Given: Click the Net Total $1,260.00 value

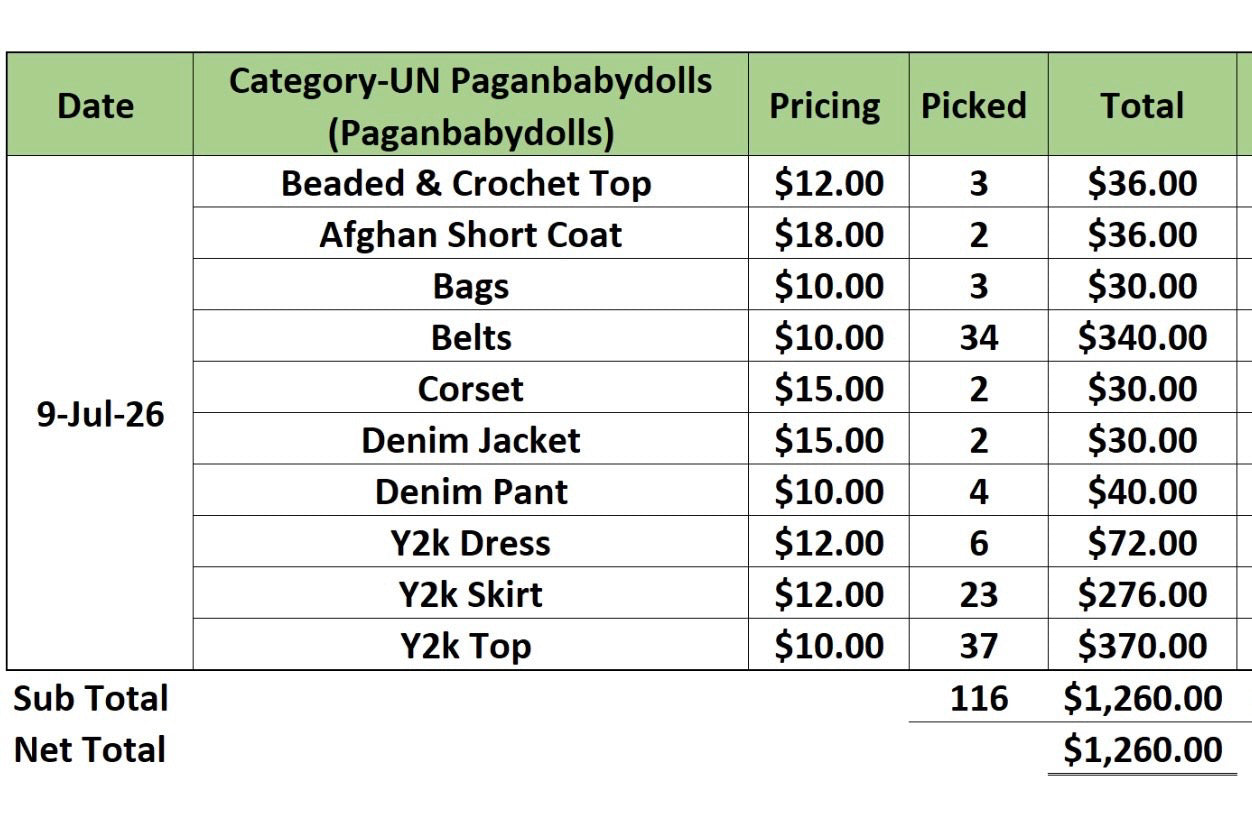Looking at the screenshot, I should 1142,749.
